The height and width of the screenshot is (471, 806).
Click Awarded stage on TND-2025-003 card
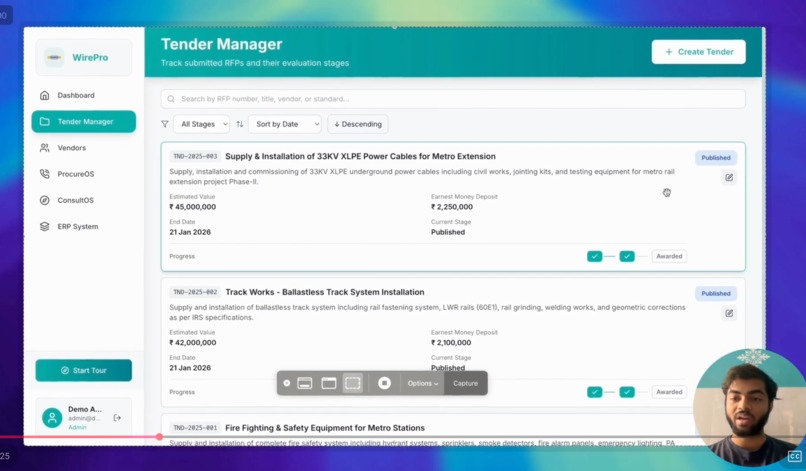pos(669,256)
